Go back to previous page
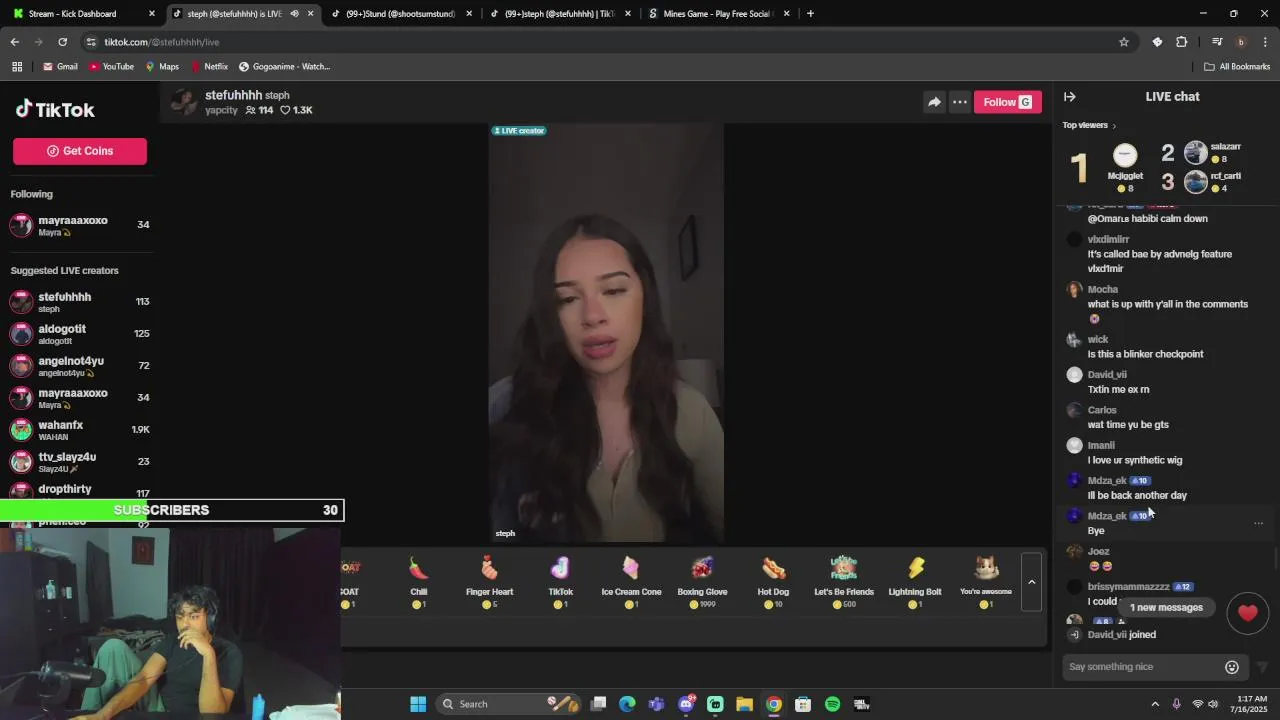Screen dimensions: 1280x720 (15, 42)
